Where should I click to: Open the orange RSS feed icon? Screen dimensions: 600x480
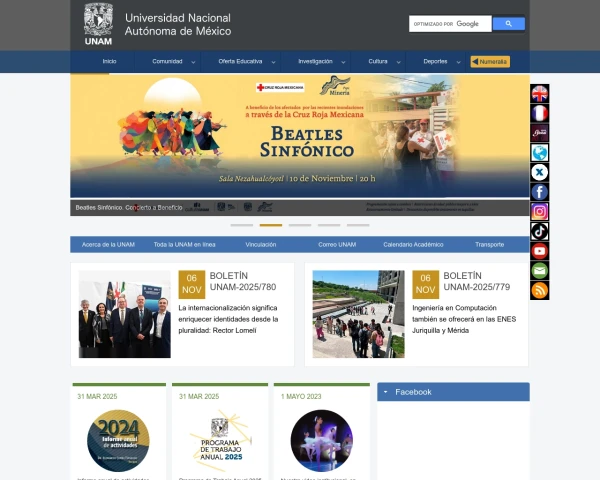click(x=540, y=291)
